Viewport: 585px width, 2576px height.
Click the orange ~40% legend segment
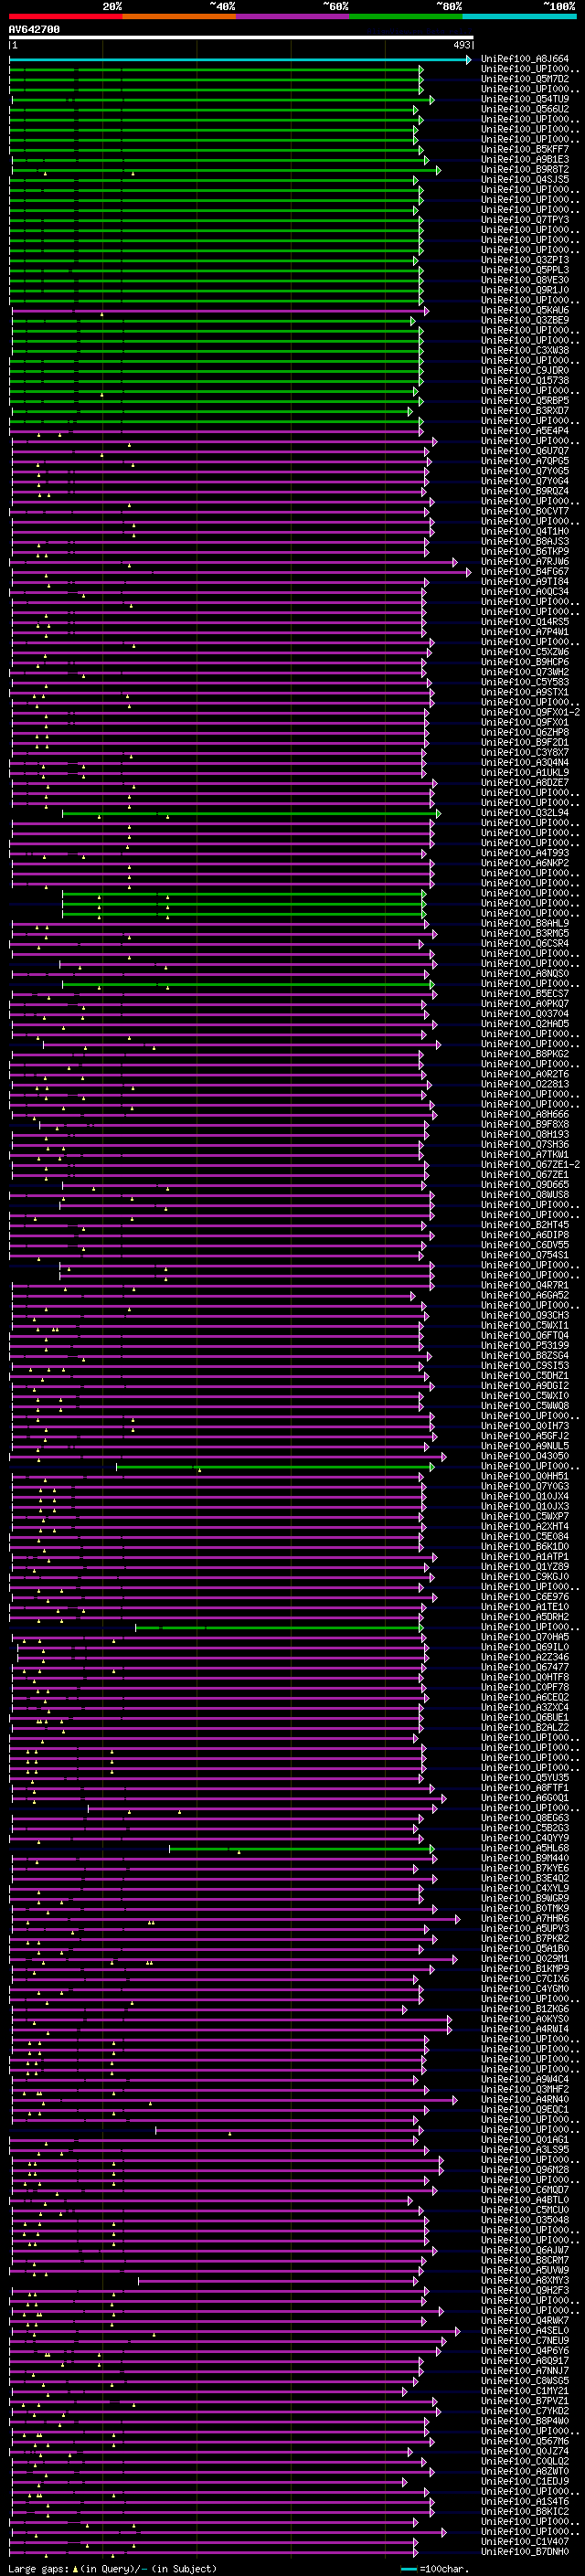(179, 16)
